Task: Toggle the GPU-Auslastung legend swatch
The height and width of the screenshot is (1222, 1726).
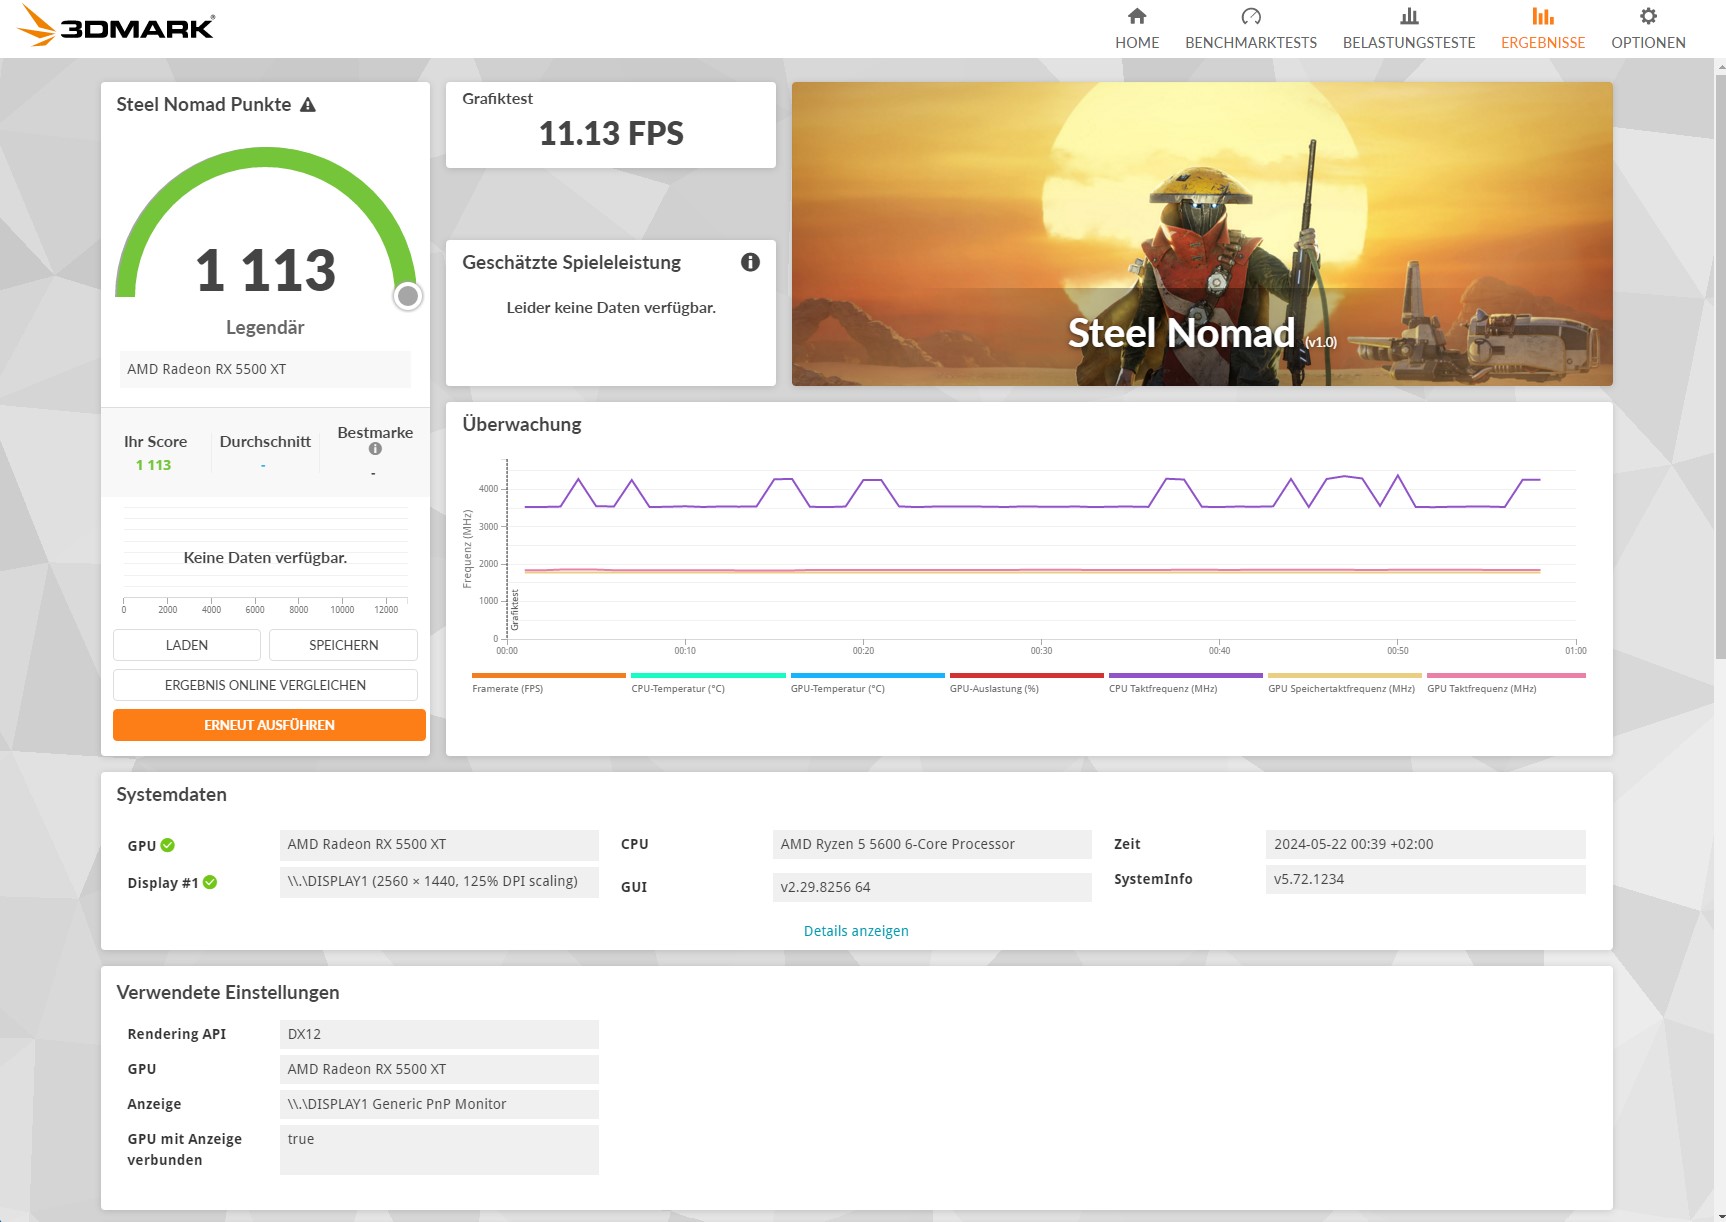Action: pyautogui.click(x=1027, y=676)
